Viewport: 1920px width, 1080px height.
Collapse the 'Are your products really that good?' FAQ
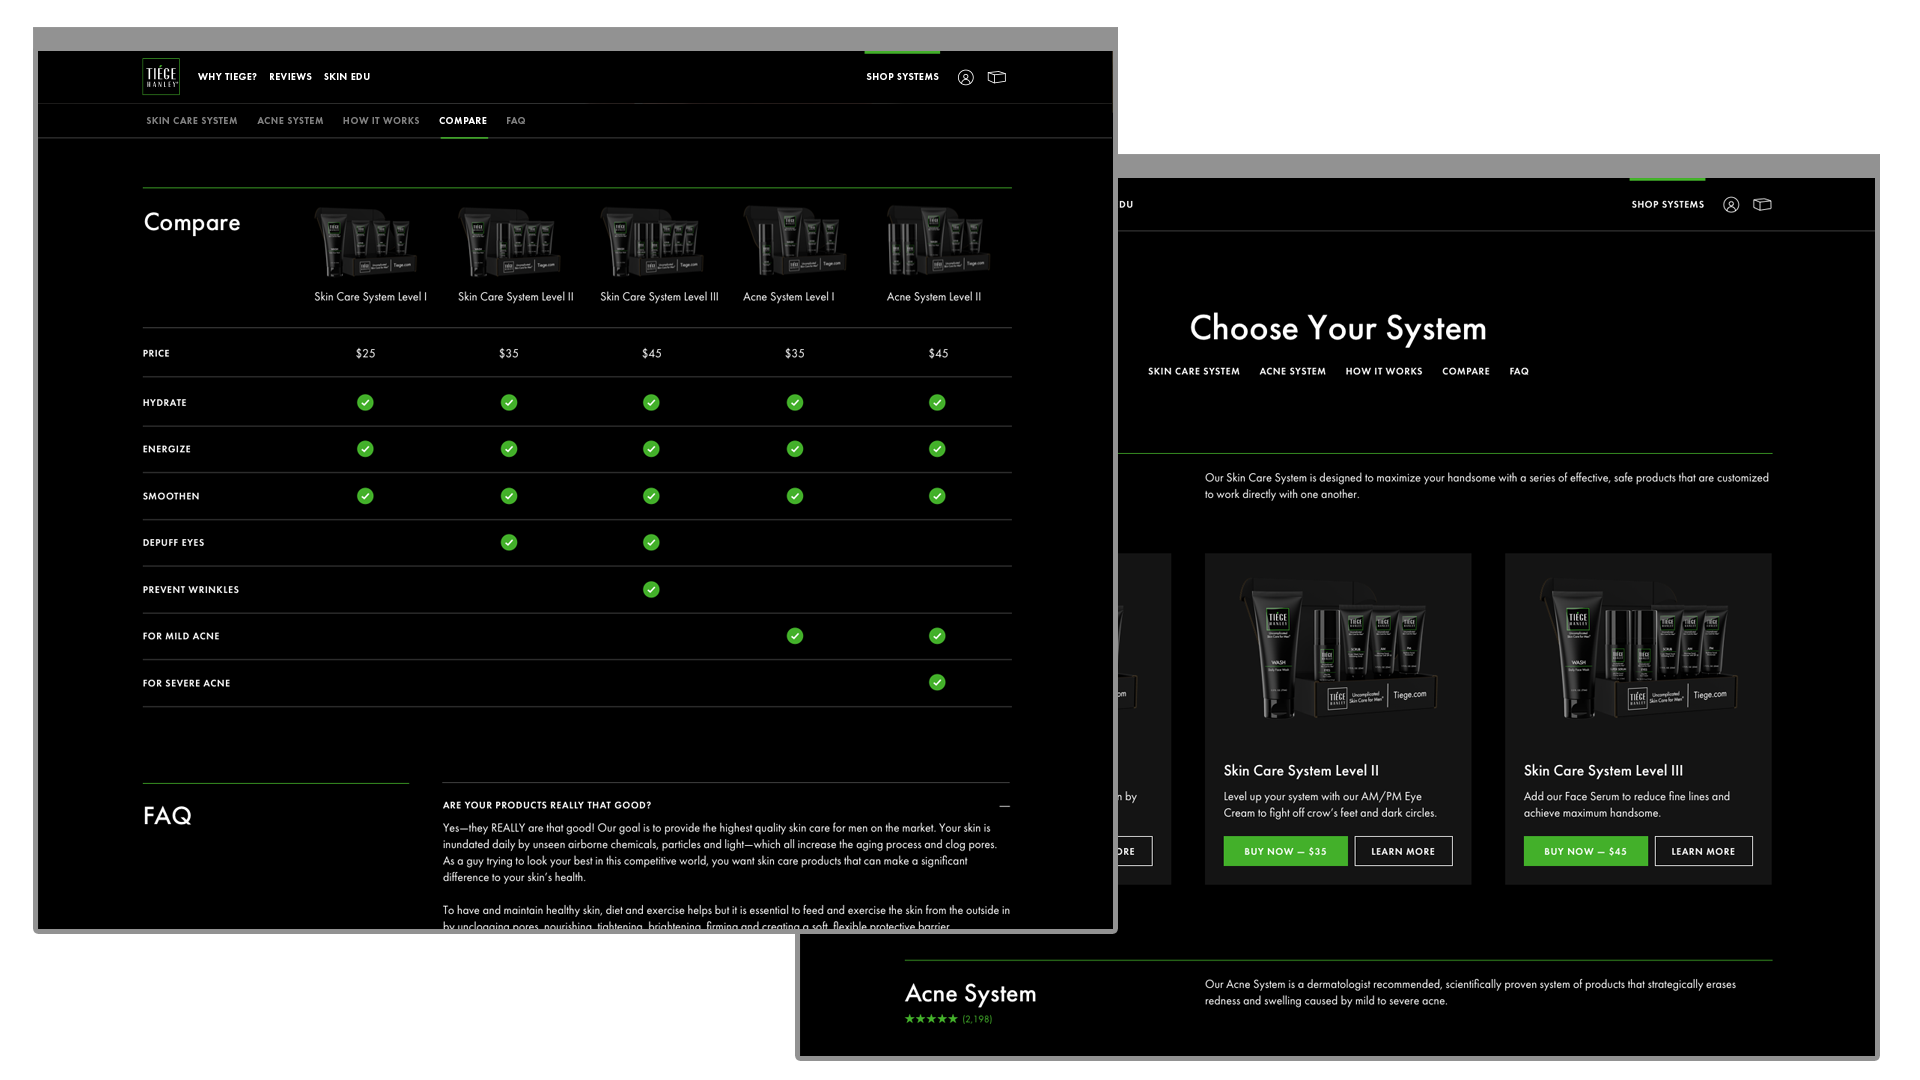(x=1004, y=805)
